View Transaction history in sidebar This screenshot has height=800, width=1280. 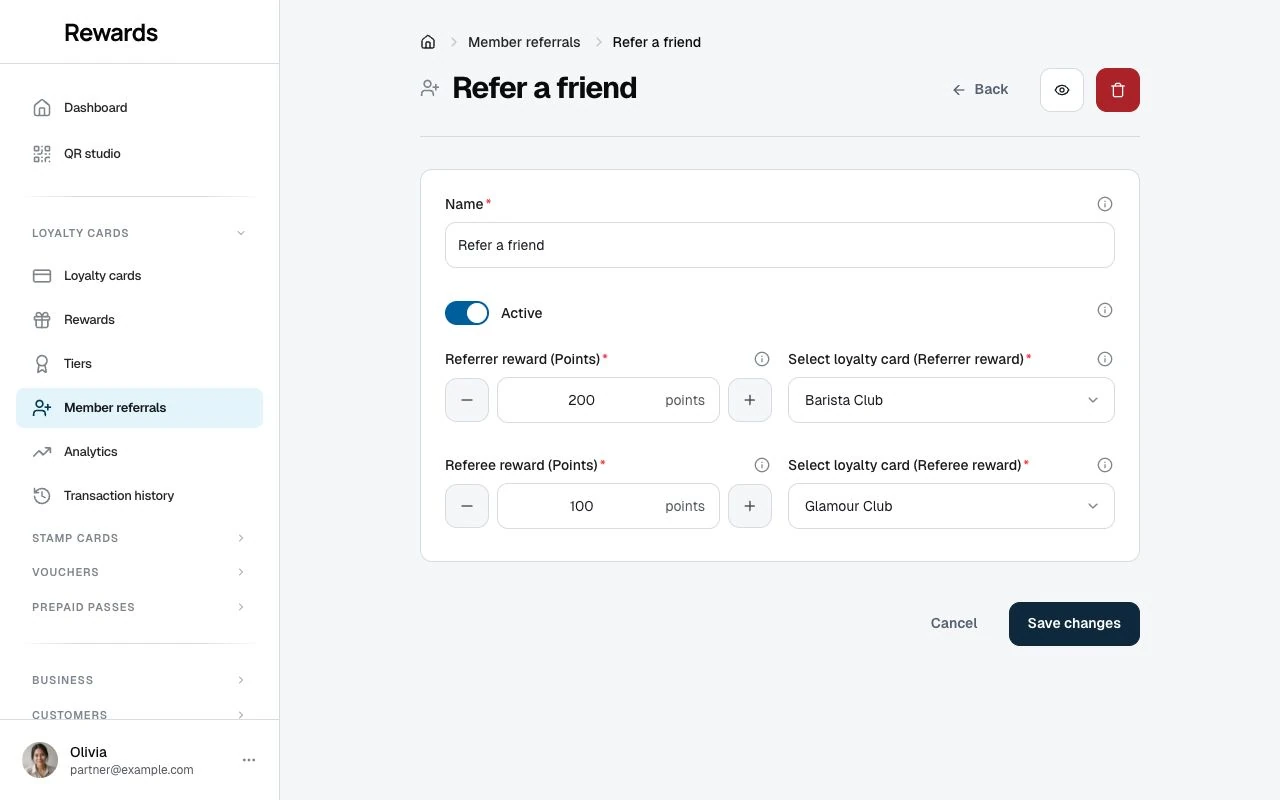[139, 496]
